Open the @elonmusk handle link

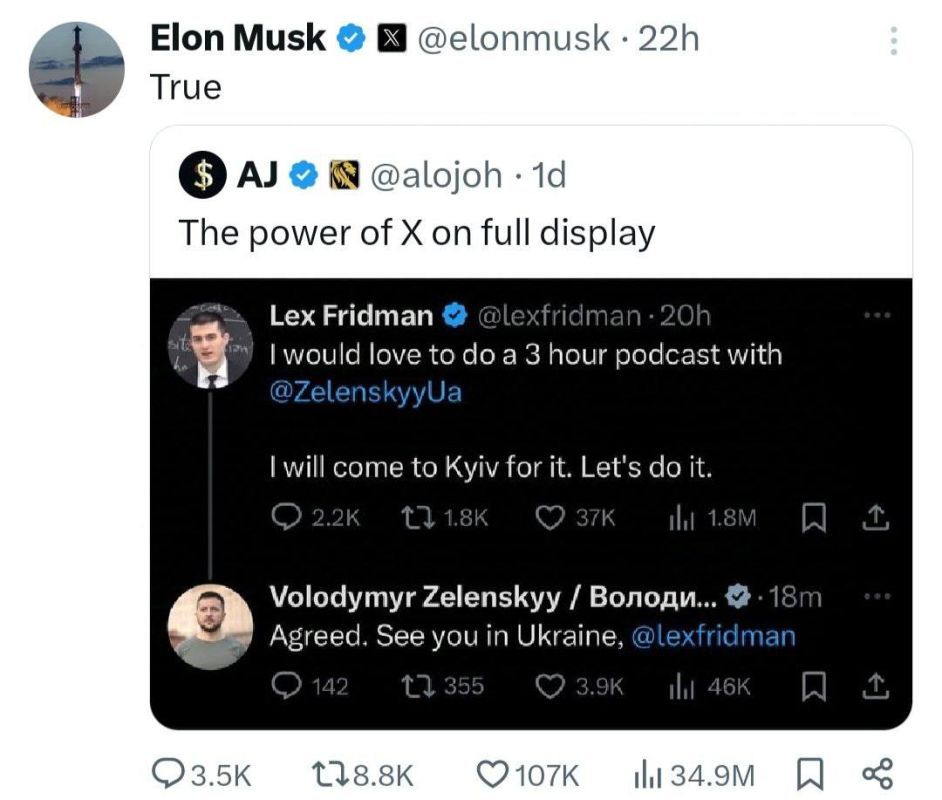coord(511,38)
